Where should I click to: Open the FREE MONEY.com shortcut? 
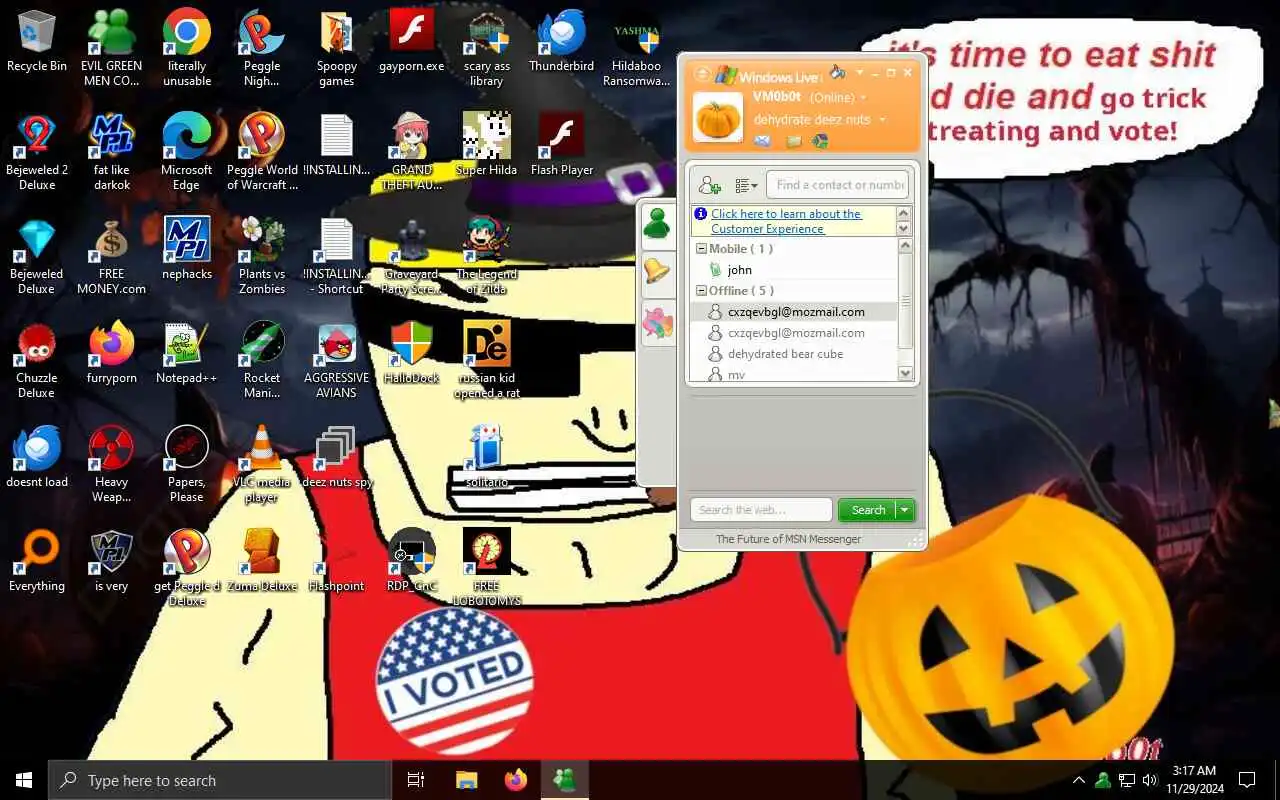pyautogui.click(x=112, y=256)
